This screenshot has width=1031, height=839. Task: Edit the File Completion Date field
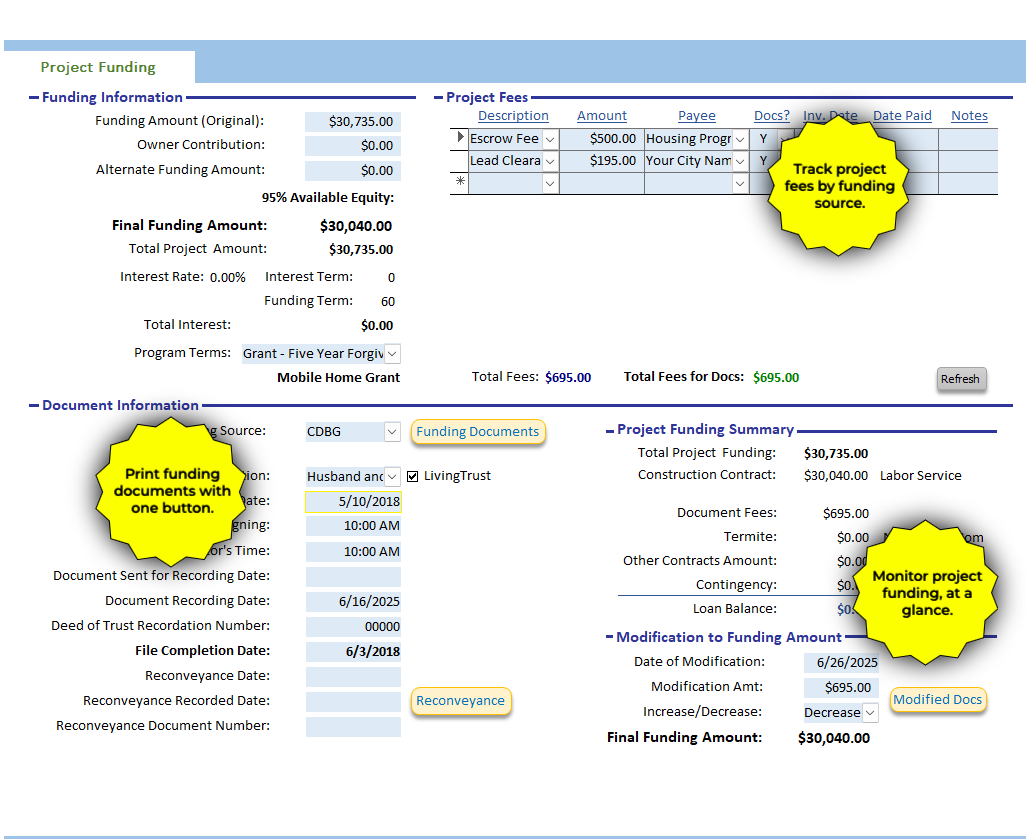(x=353, y=652)
